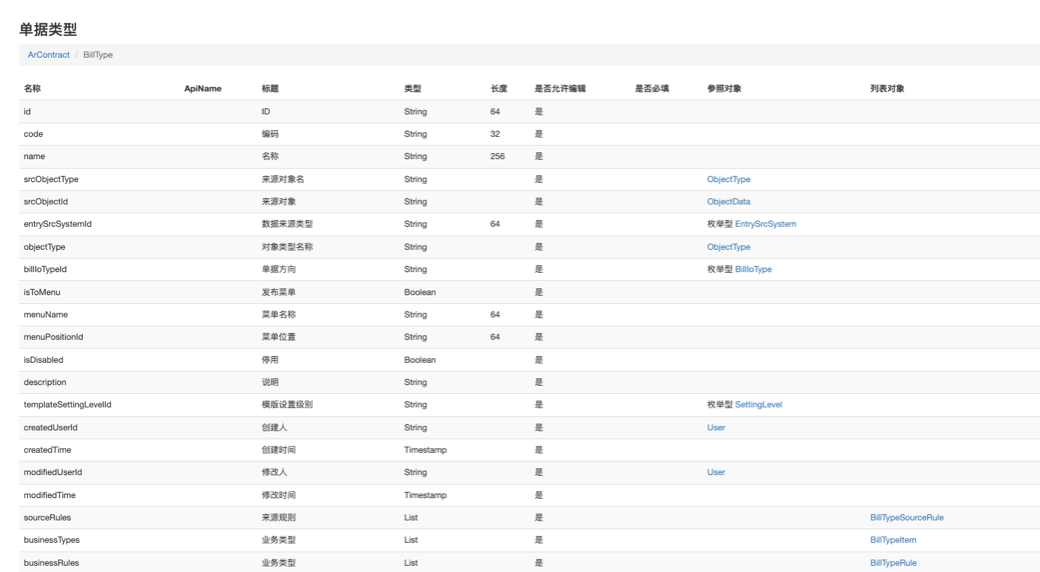Open the BillIoType enum link

pos(753,269)
